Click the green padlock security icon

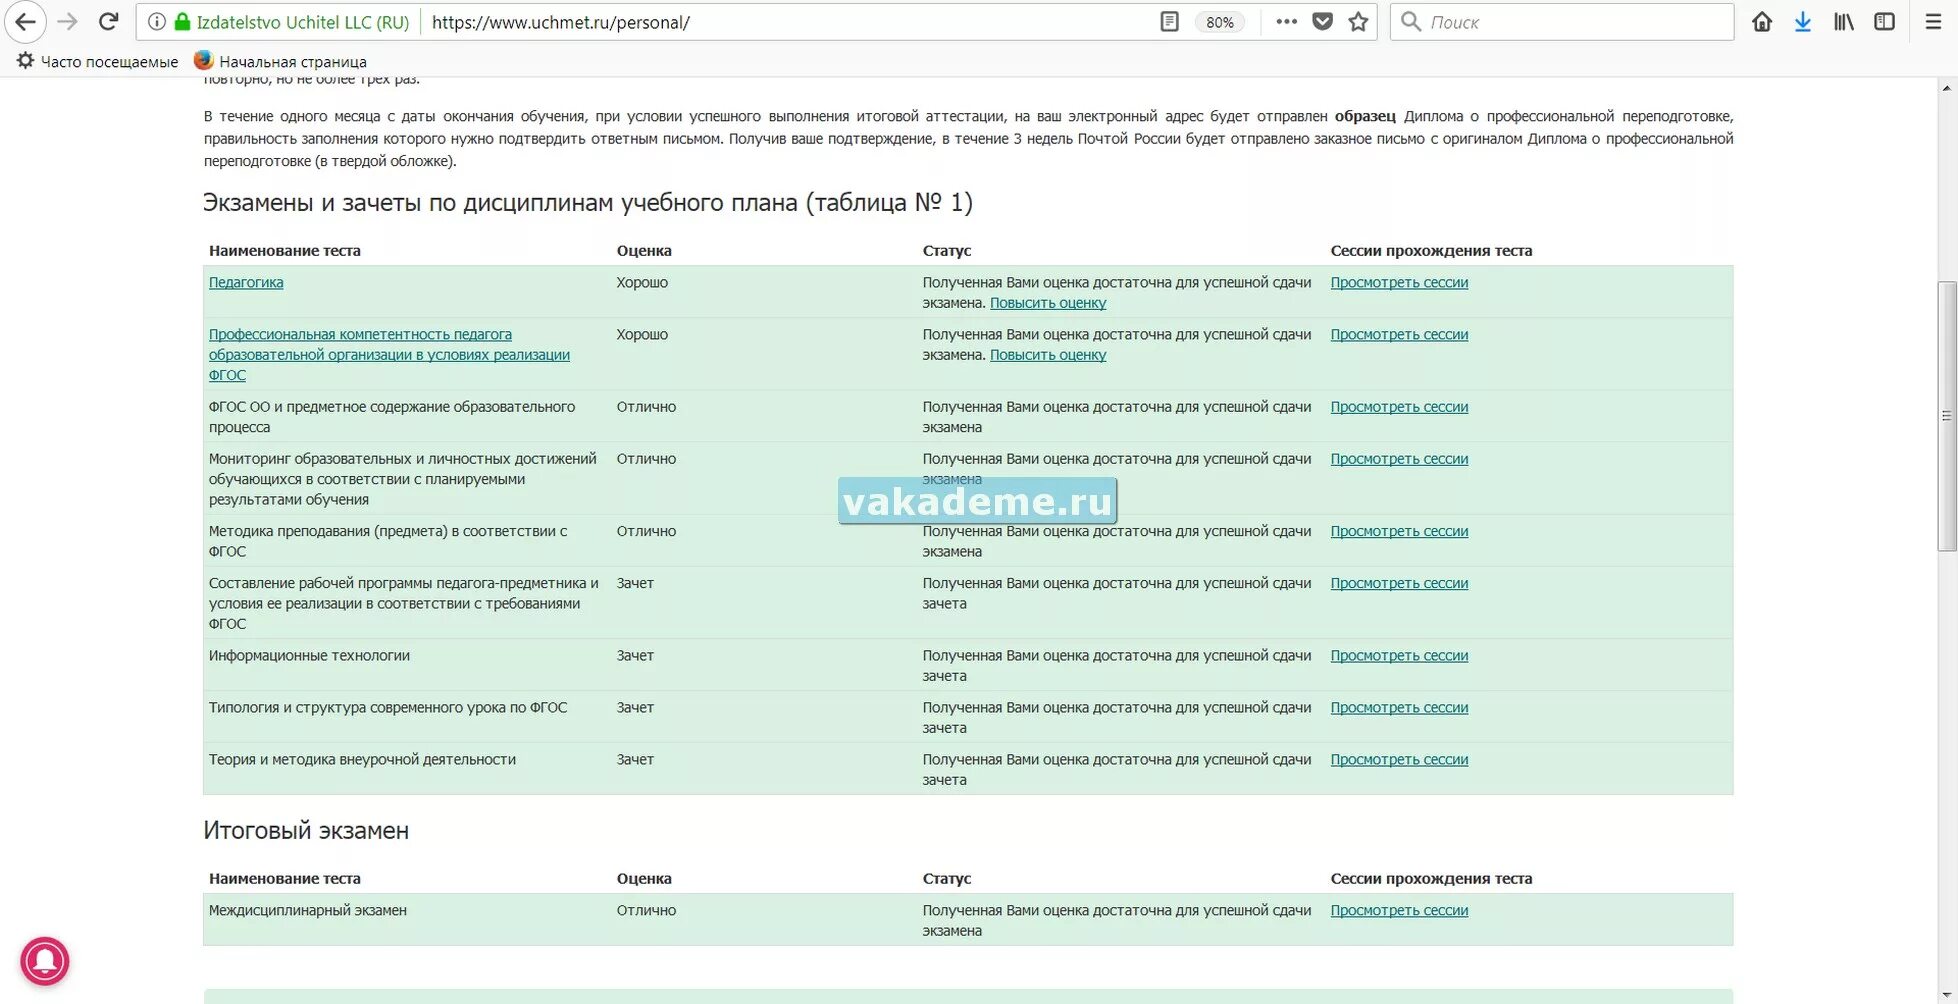(x=182, y=22)
